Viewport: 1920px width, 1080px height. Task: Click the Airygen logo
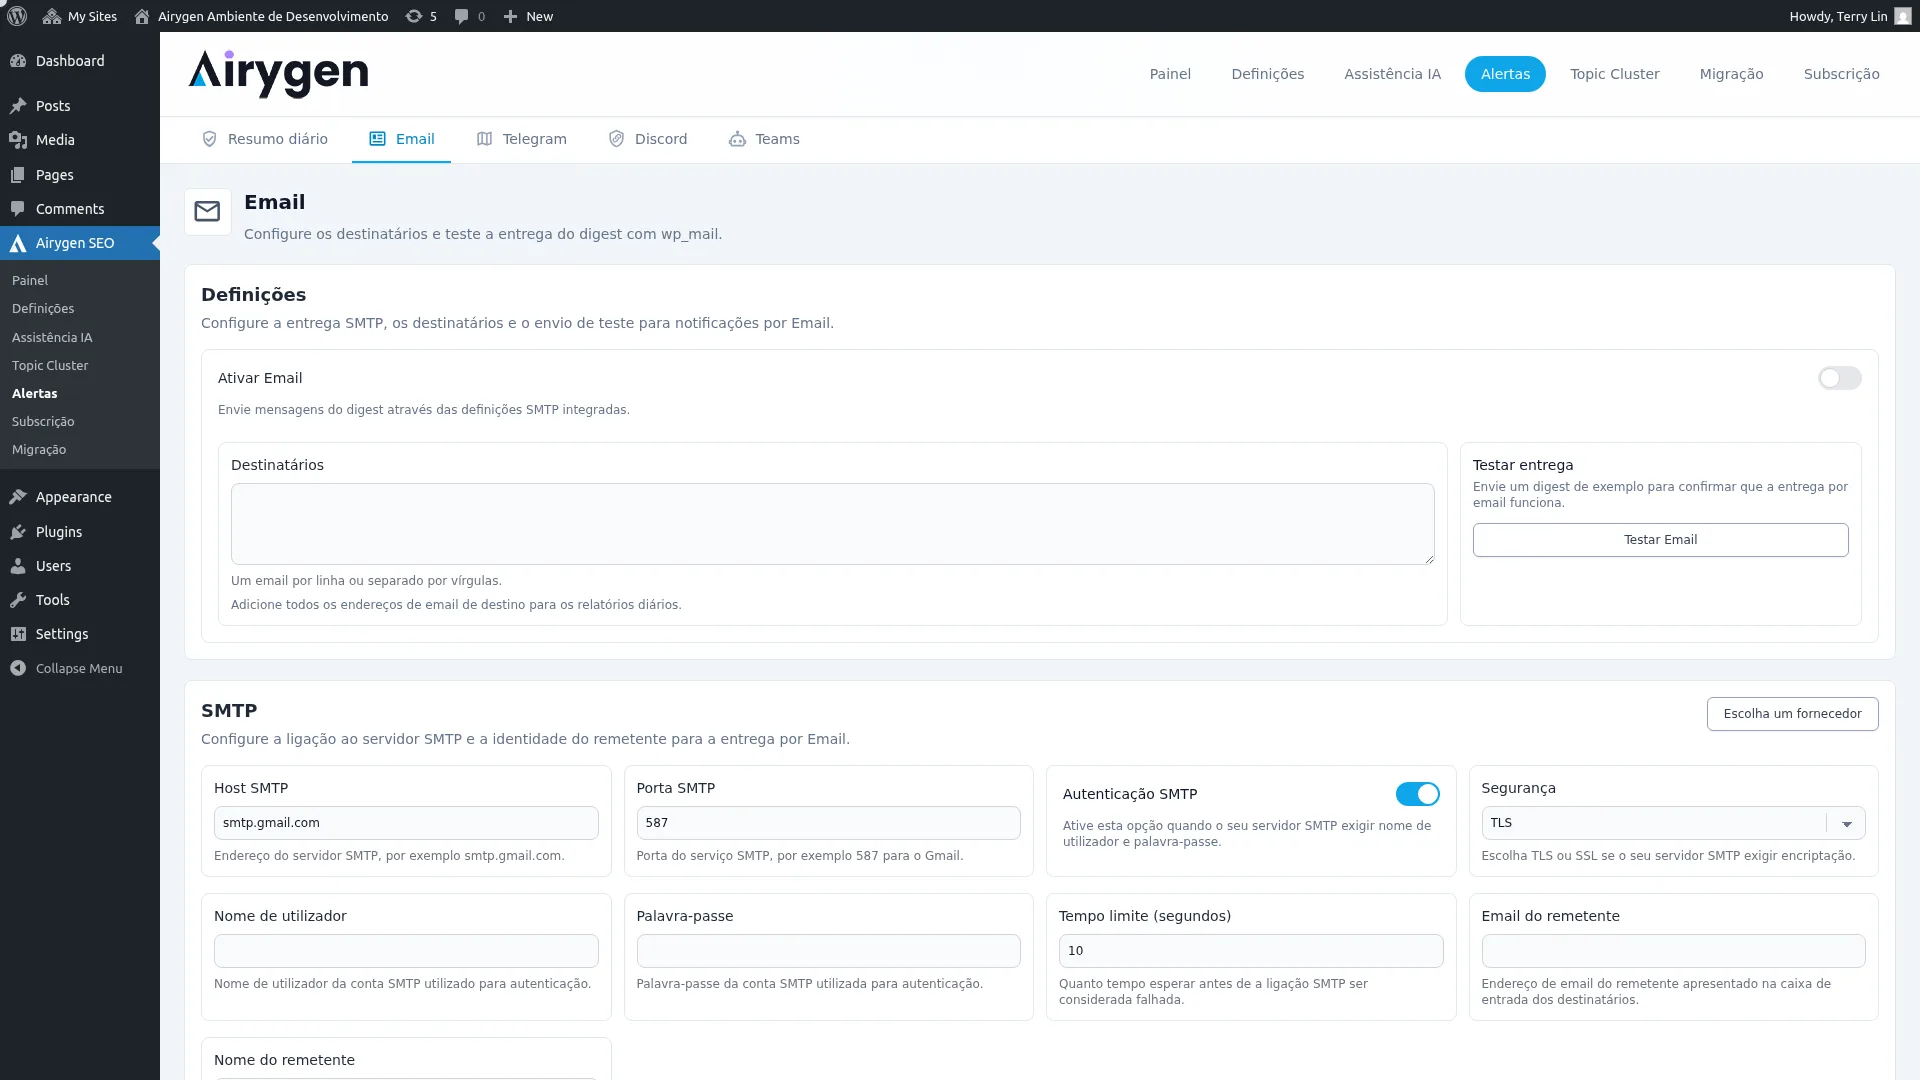click(x=278, y=74)
